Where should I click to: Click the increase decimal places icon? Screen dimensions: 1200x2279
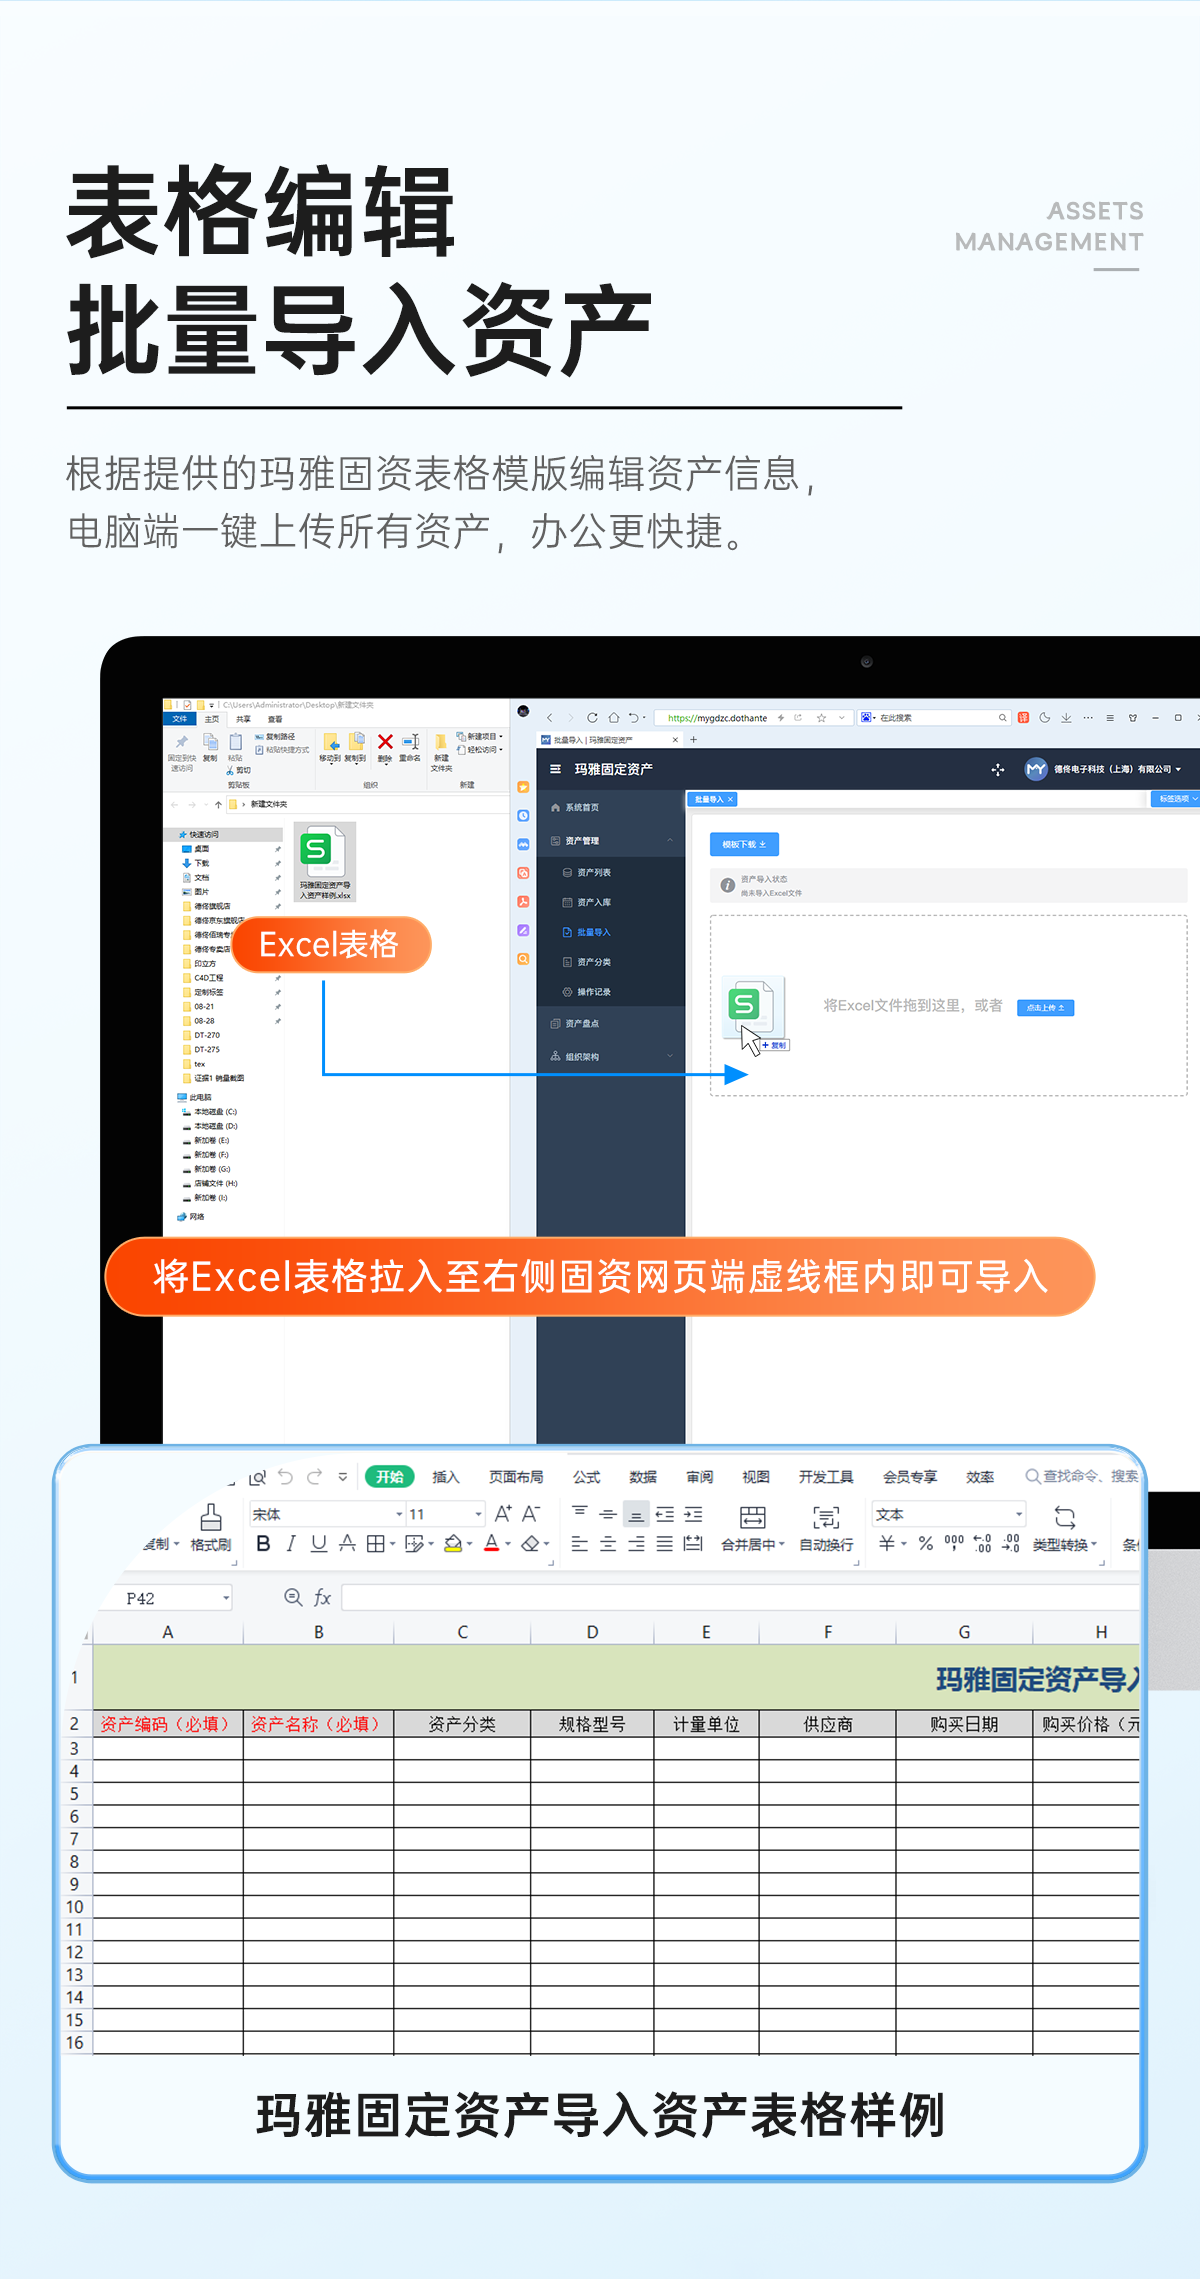(982, 1543)
